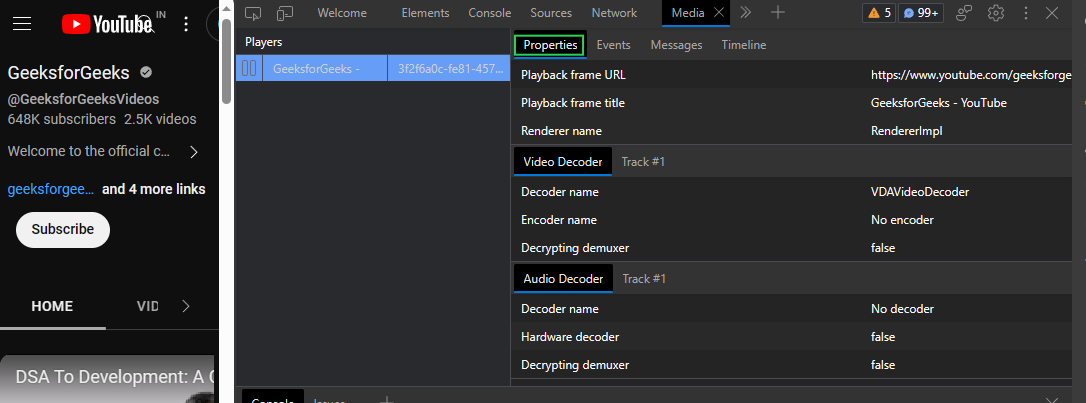Click the paused player icon in Players list
Viewport: 1086px width, 403px height.
coord(249,68)
